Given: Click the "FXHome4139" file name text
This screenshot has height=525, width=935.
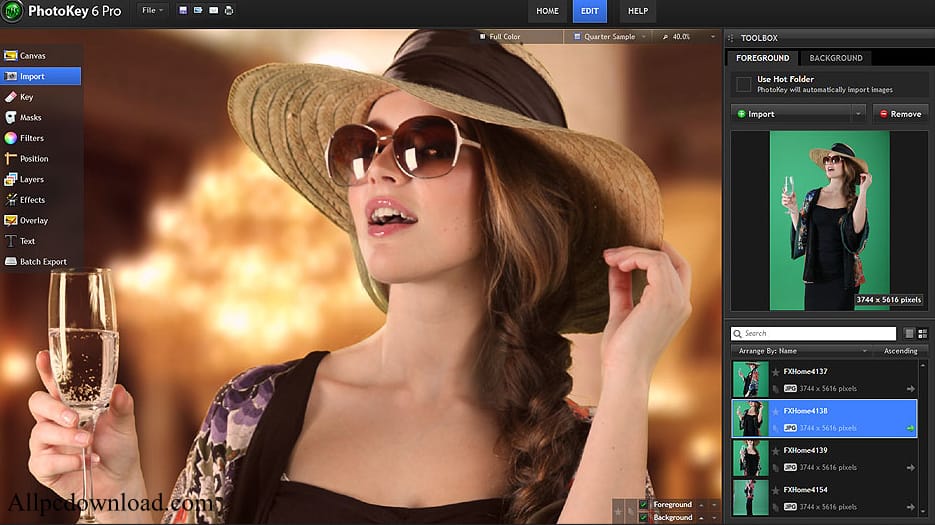Looking at the screenshot, I should pyautogui.click(x=805, y=450).
